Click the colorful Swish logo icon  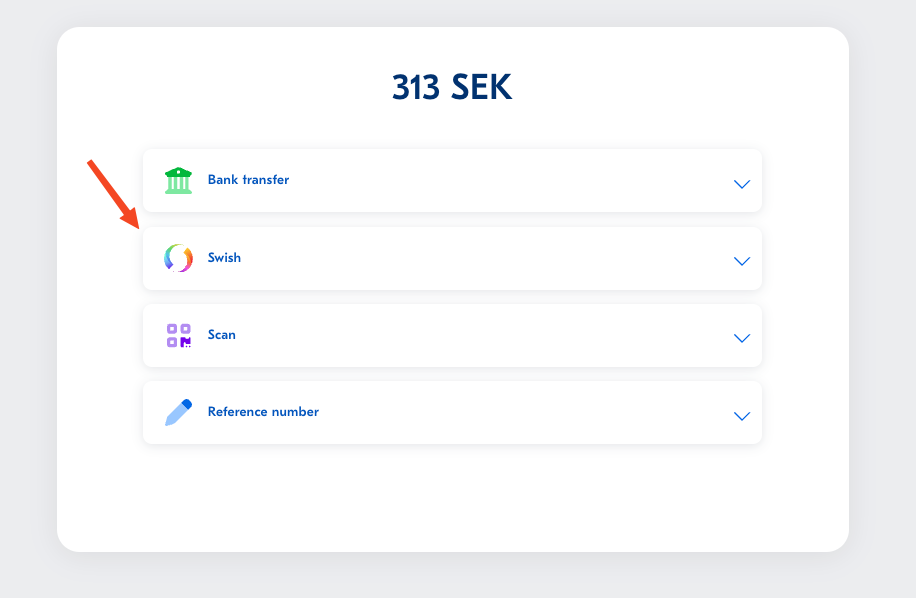pos(178,258)
